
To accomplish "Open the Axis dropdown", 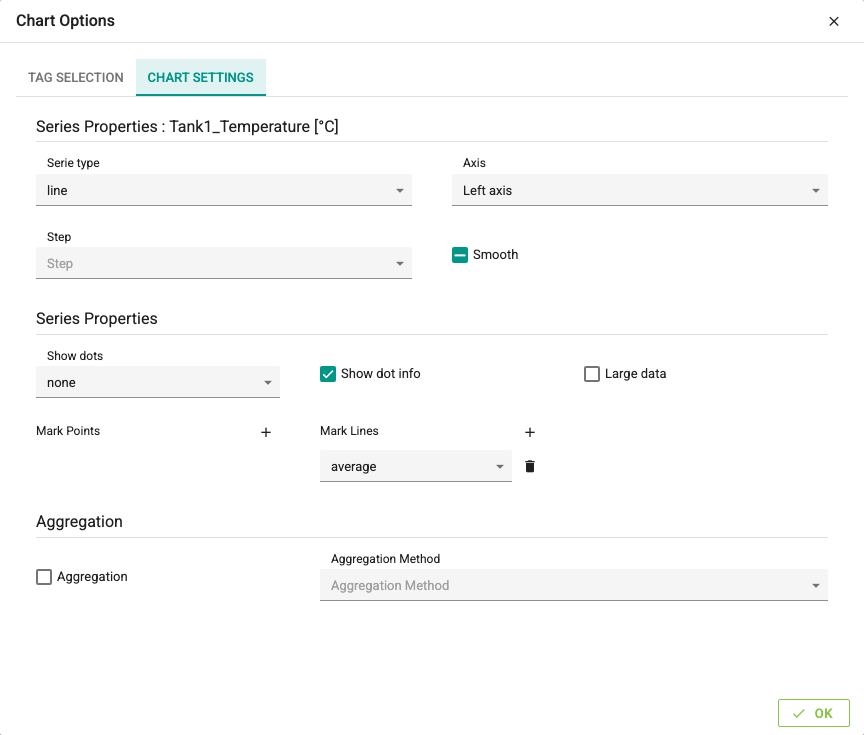I will pos(640,190).
